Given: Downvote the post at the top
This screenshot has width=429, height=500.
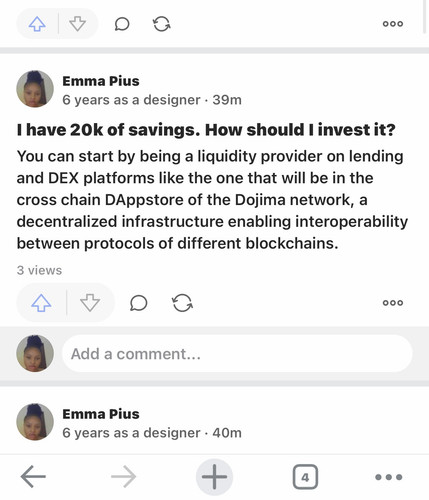Looking at the screenshot, I should click(x=77, y=24).
